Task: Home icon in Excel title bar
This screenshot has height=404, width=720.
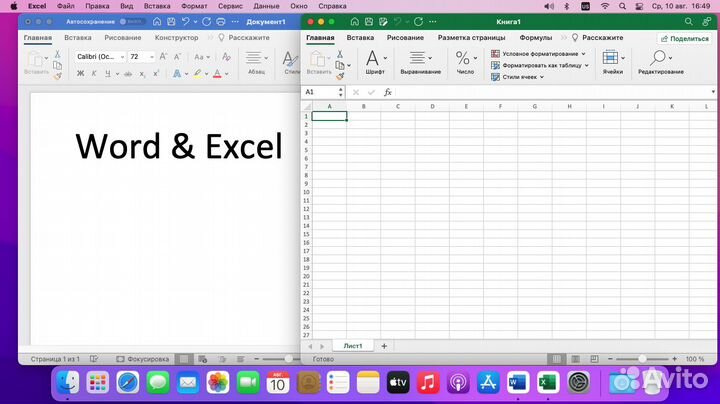Action: pos(354,22)
